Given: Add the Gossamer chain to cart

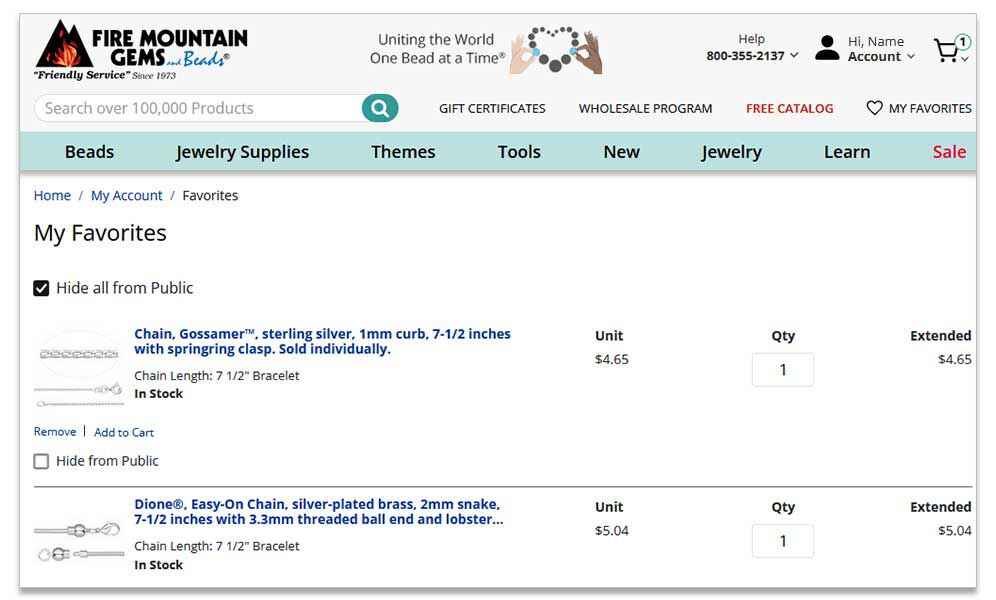Looking at the screenshot, I should [x=124, y=432].
